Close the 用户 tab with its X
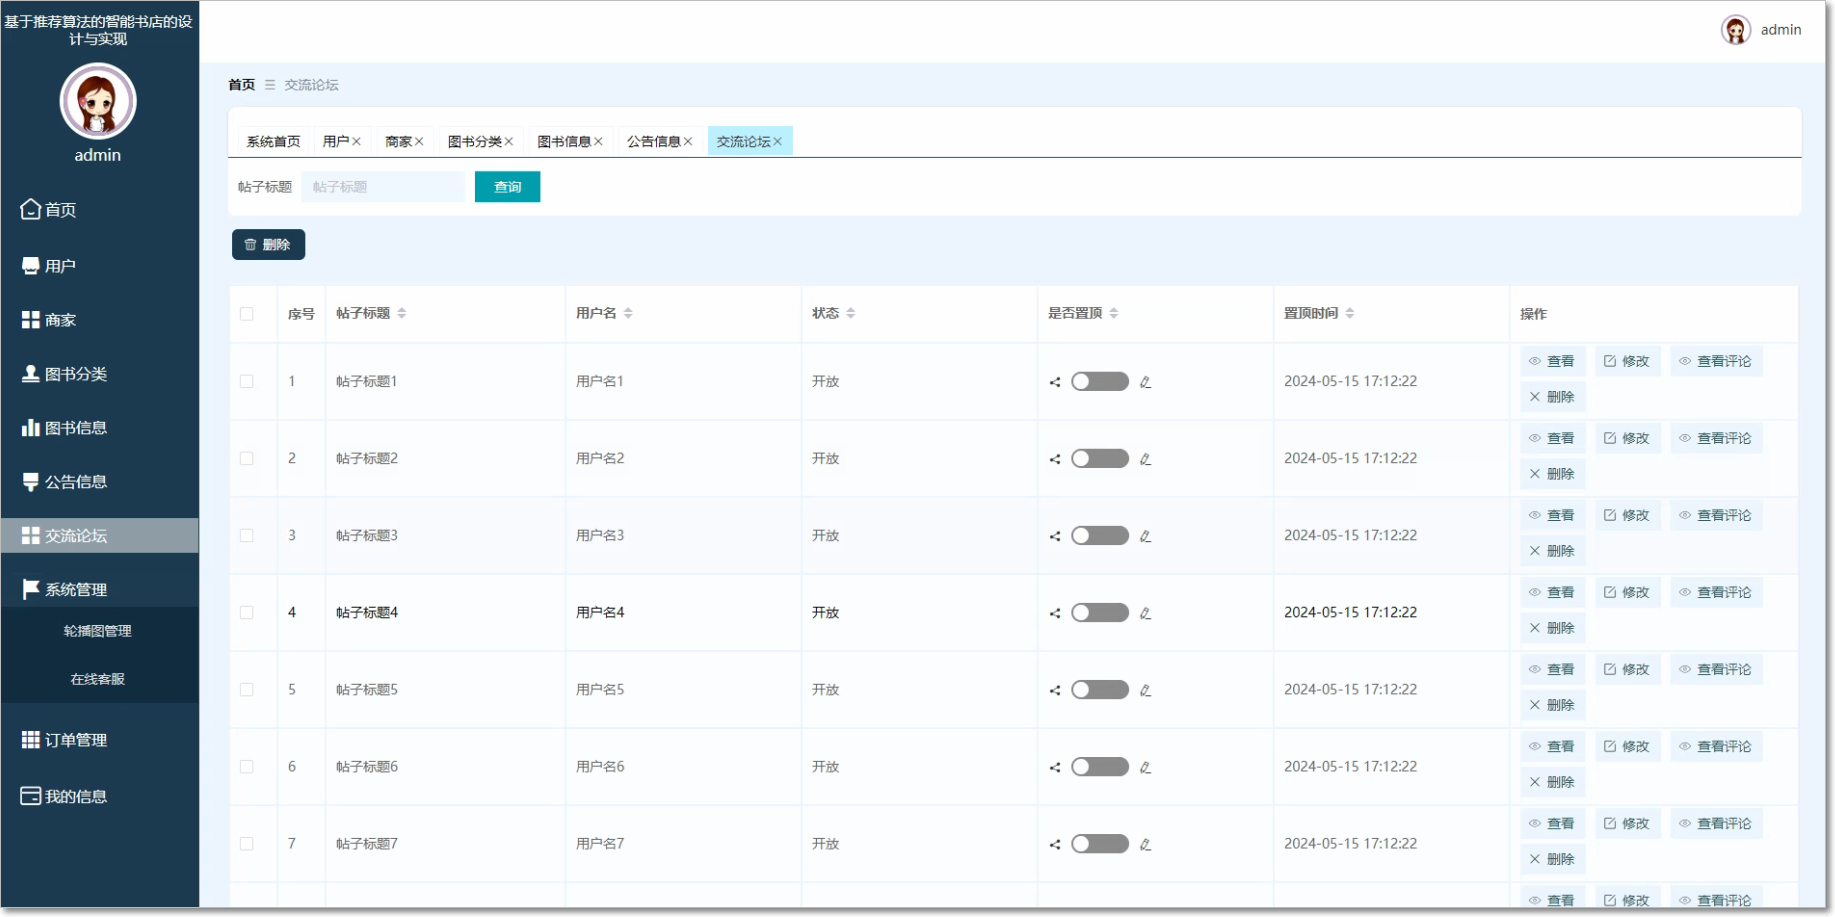This screenshot has width=1835, height=917. pos(356,142)
